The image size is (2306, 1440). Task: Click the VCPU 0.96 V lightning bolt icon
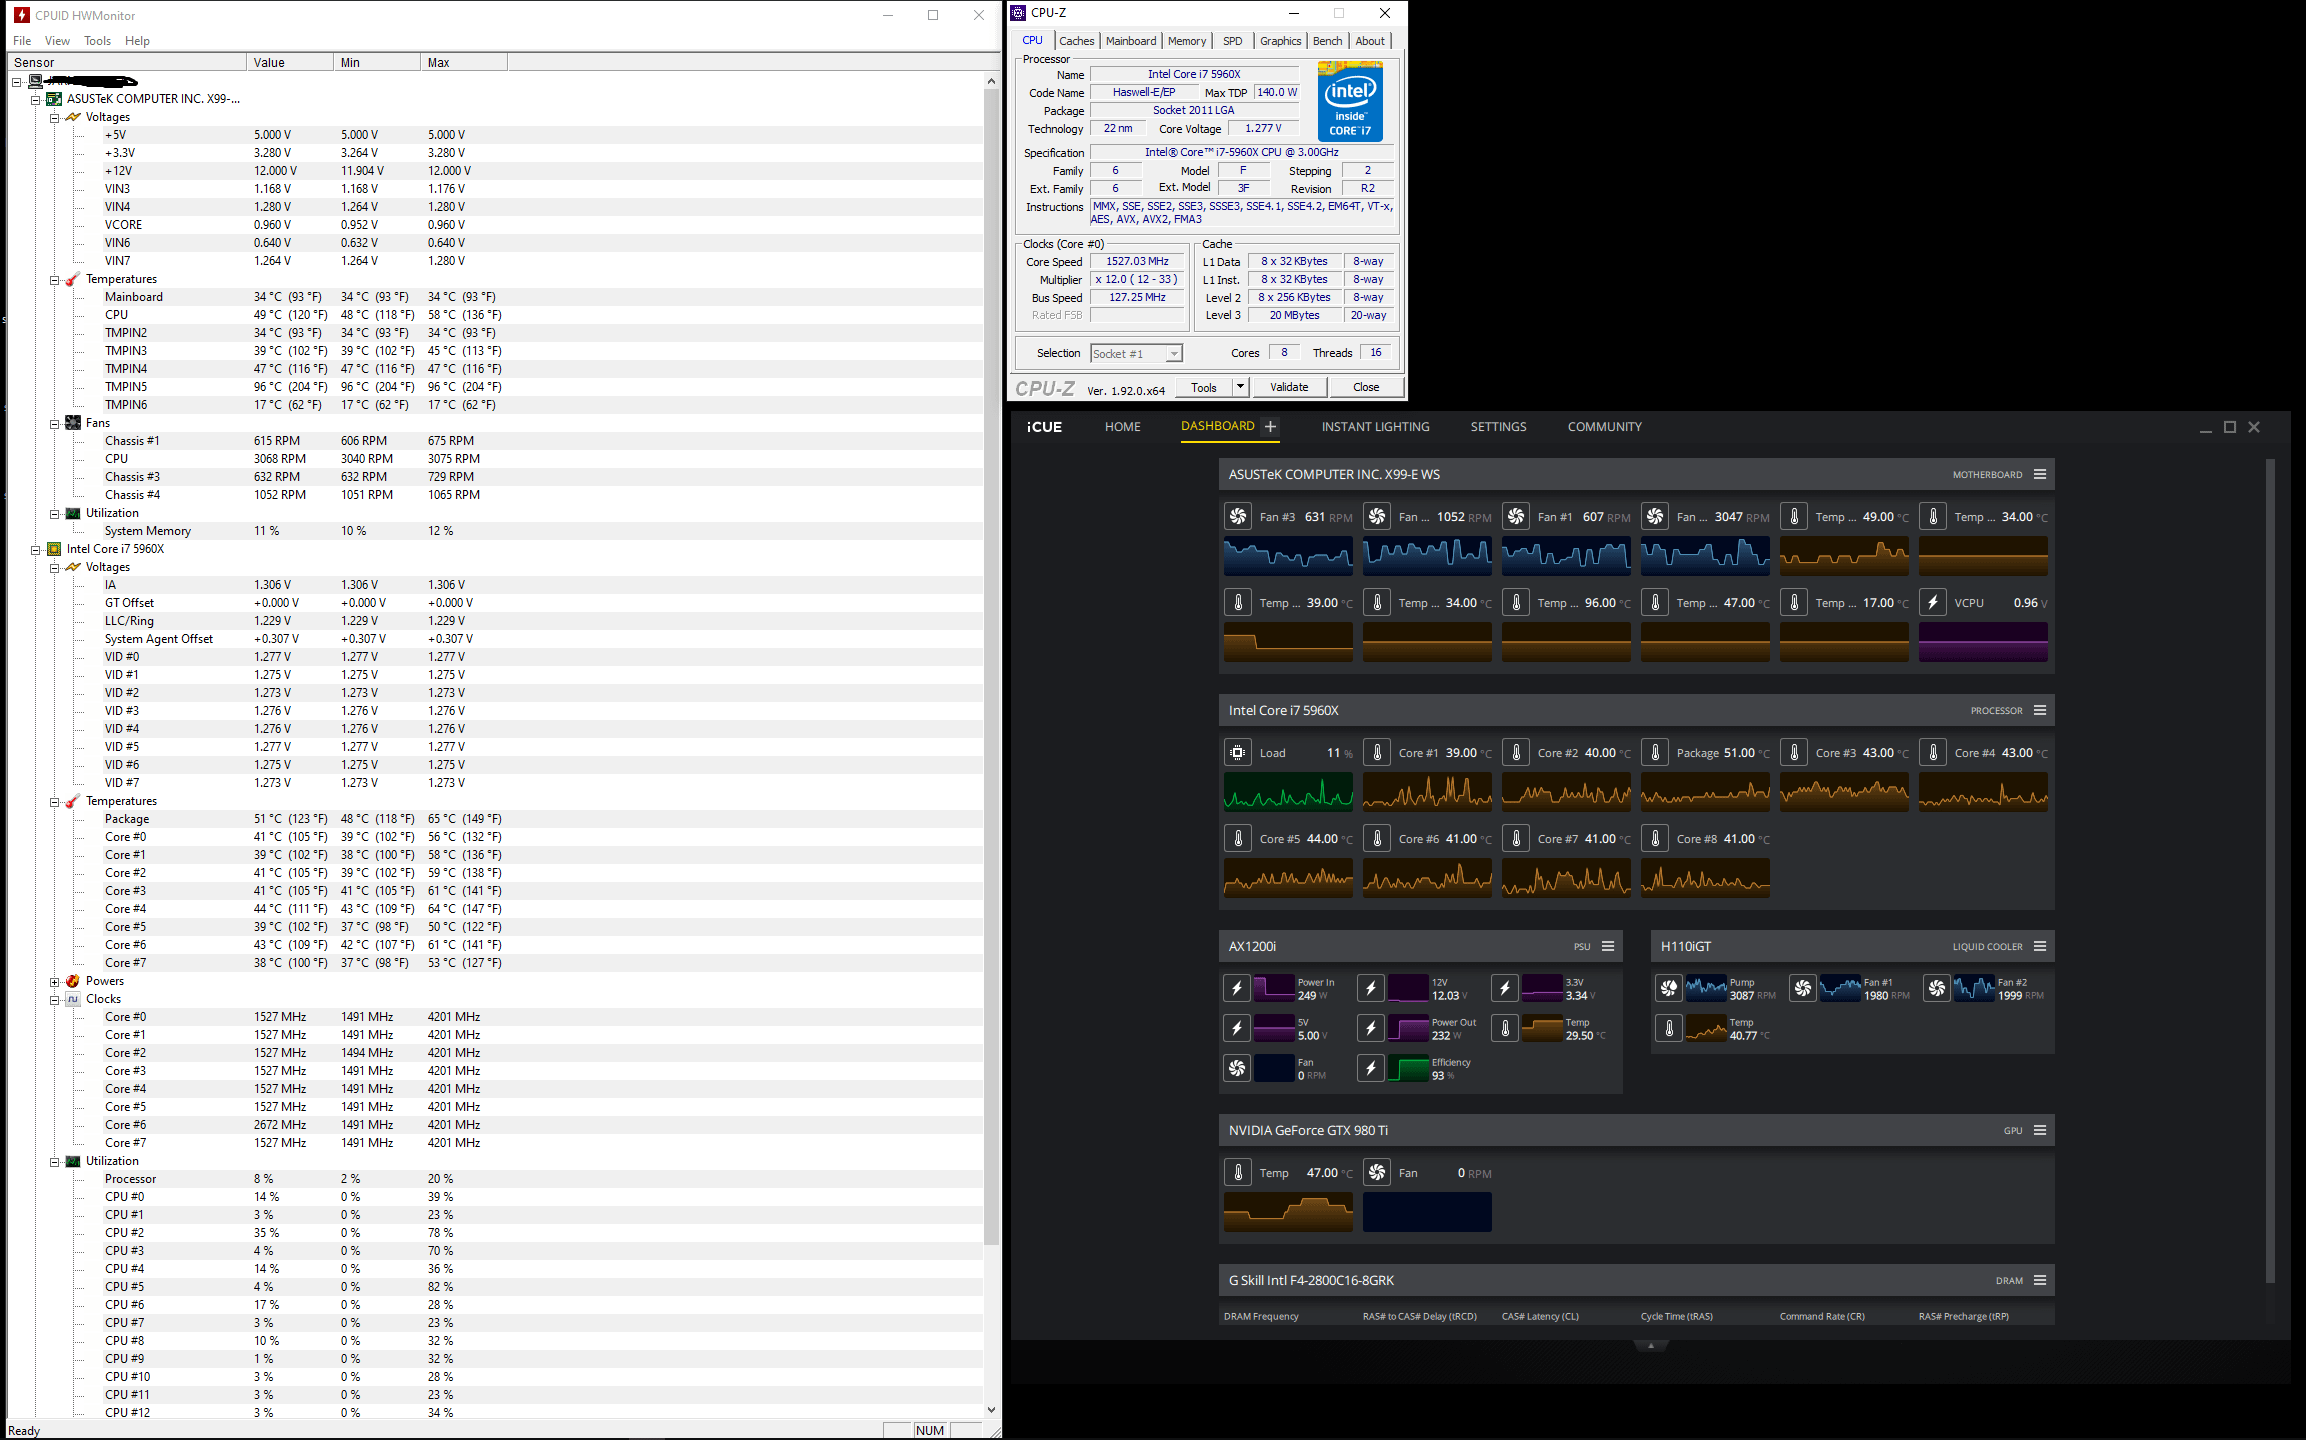pyautogui.click(x=1933, y=603)
